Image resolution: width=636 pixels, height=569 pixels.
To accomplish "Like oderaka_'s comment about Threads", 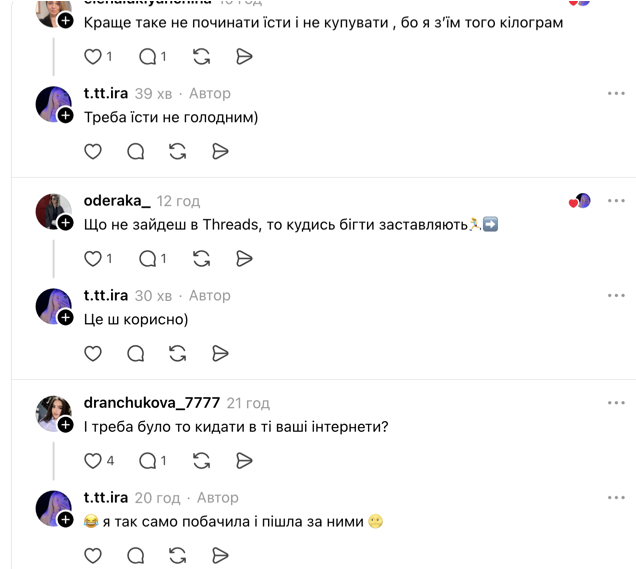I will pyautogui.click(x=93, y=258).
